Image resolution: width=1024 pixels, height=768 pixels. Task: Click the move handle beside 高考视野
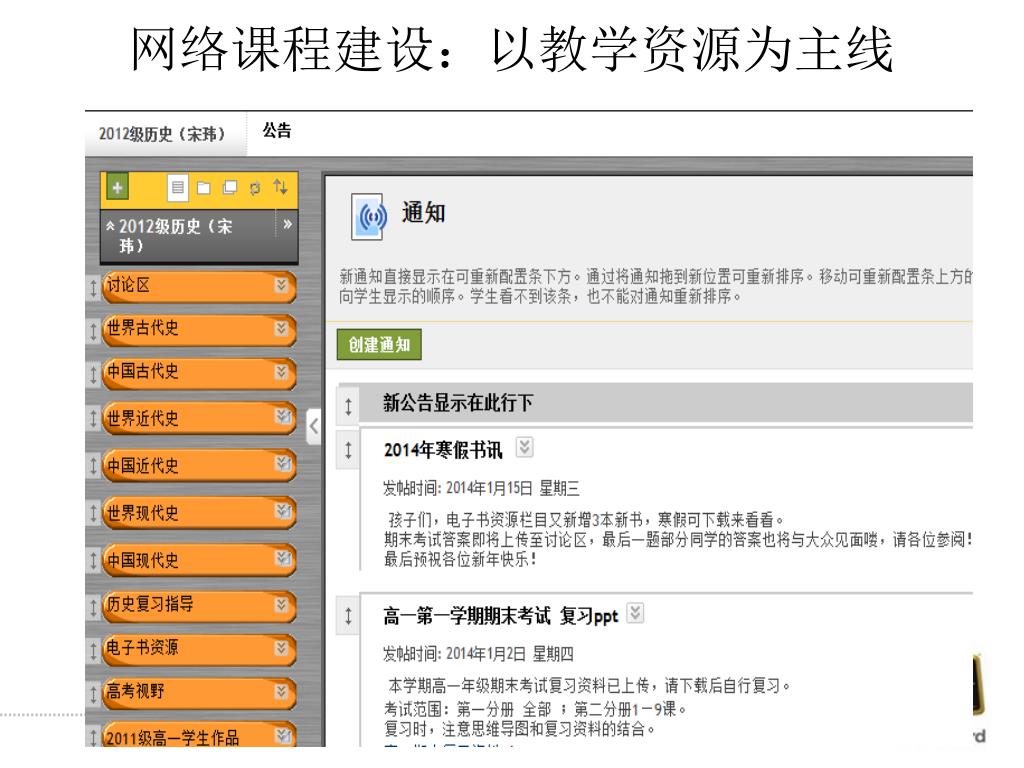pyautogui.click(x=93, y=694)
